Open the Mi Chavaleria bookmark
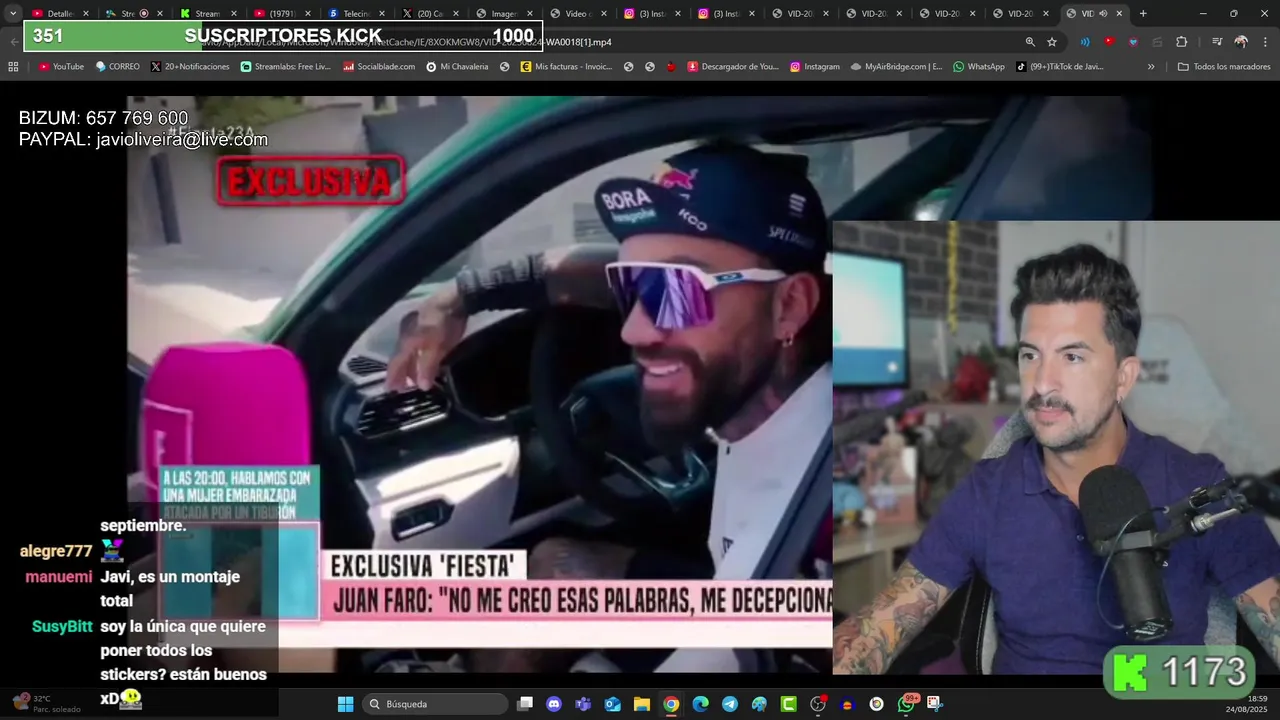 tap(457, 67)
